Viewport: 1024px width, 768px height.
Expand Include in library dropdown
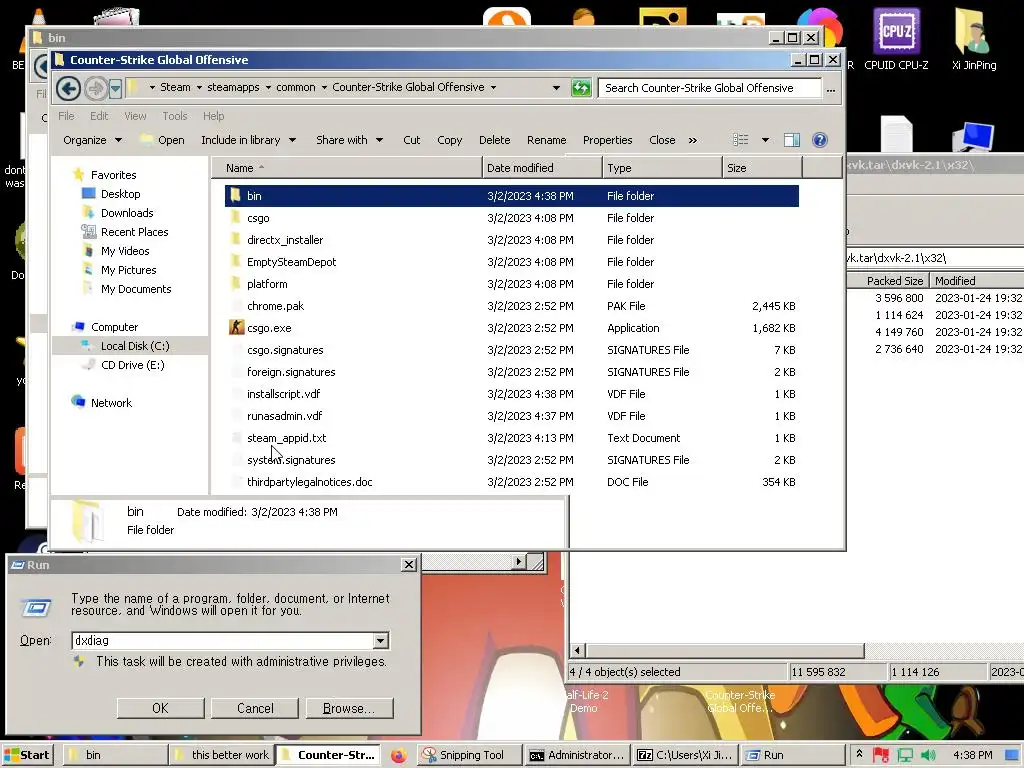click(x=248, y=140)
